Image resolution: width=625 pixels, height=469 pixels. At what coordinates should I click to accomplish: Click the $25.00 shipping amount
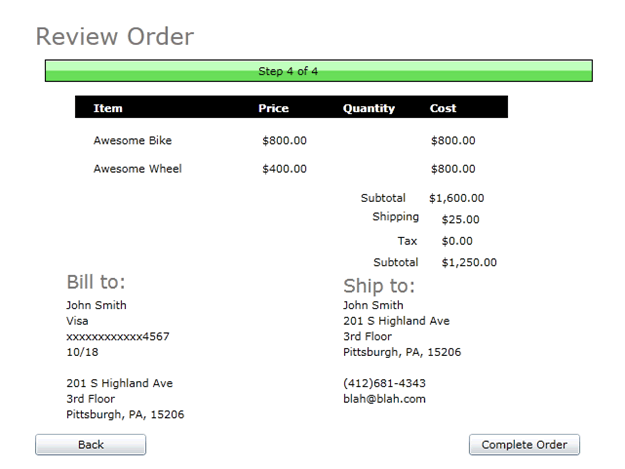(x=460, y=220)
